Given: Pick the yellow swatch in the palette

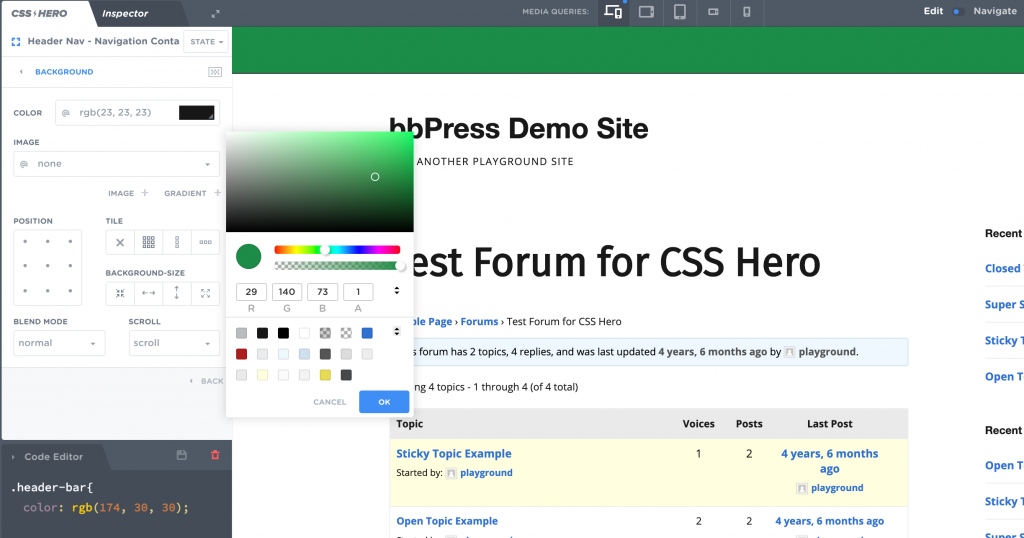Looking at the screenshot, I should point(325,375).
